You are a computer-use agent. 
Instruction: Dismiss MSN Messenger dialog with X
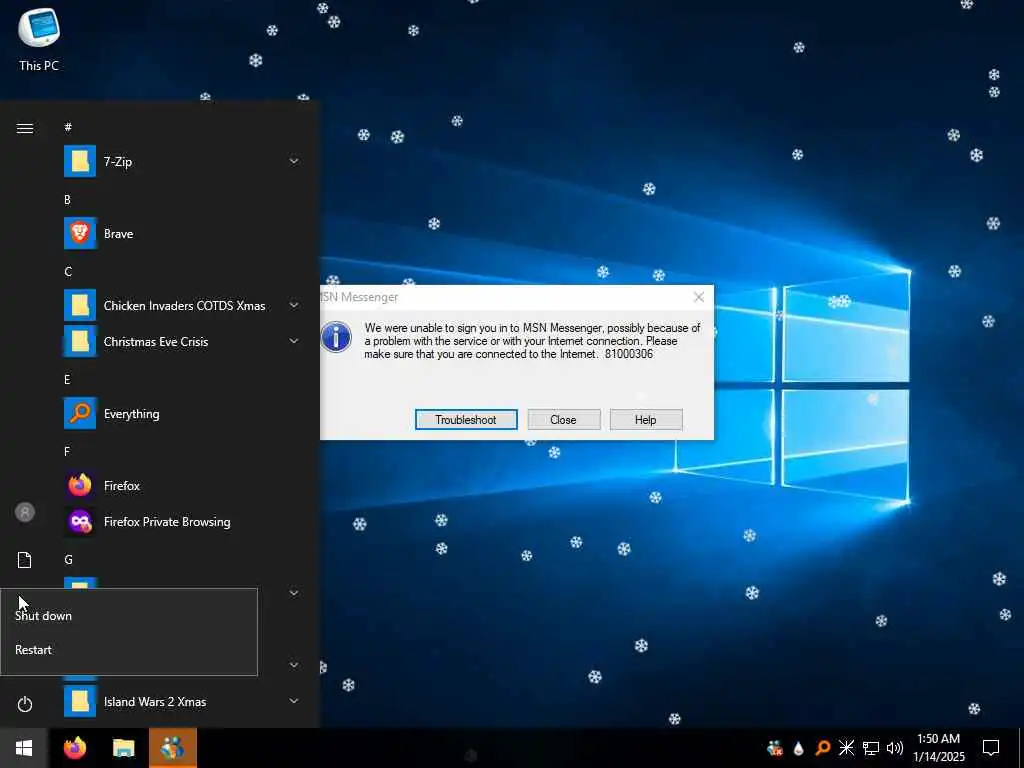click(x=699, y=297)
